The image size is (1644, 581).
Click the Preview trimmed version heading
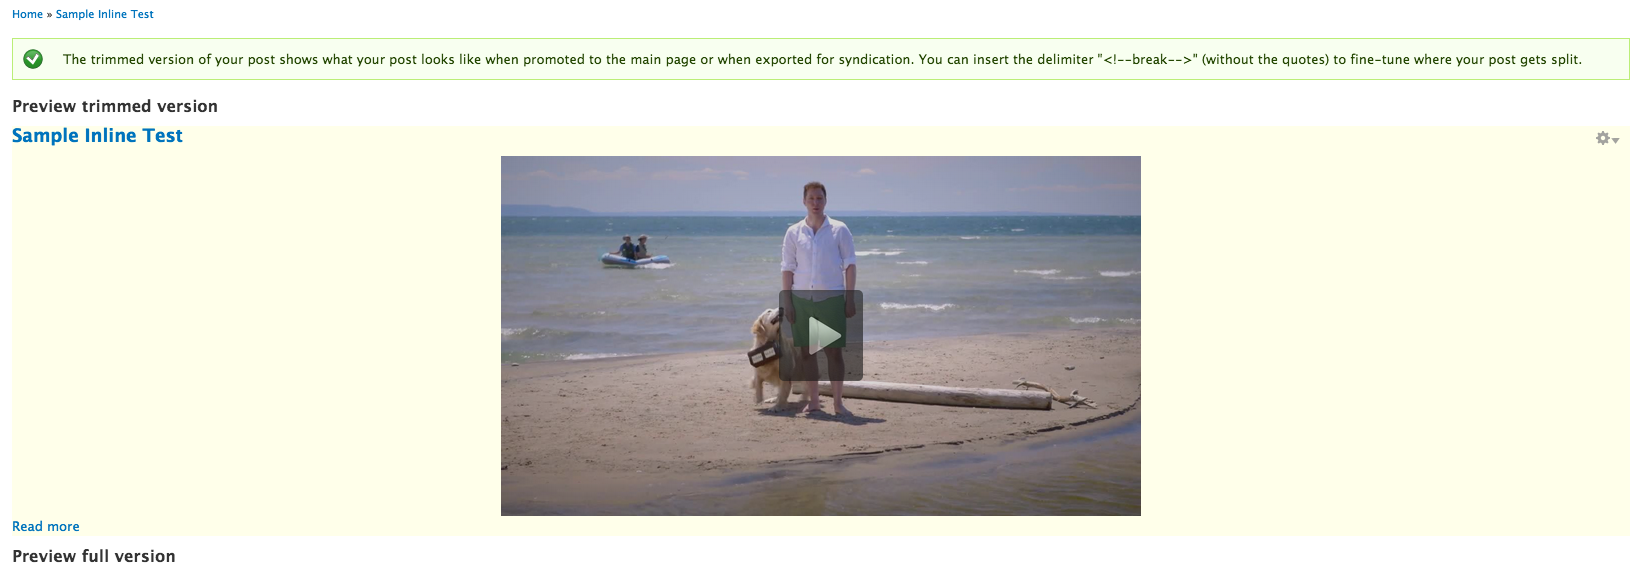point(115,106)
